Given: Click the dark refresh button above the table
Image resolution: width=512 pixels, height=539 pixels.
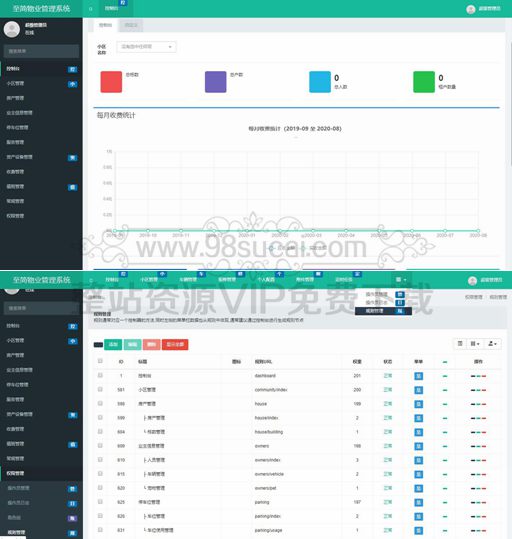Looking at the screenshot, I should pyautogui.click(x=98, y=344).
